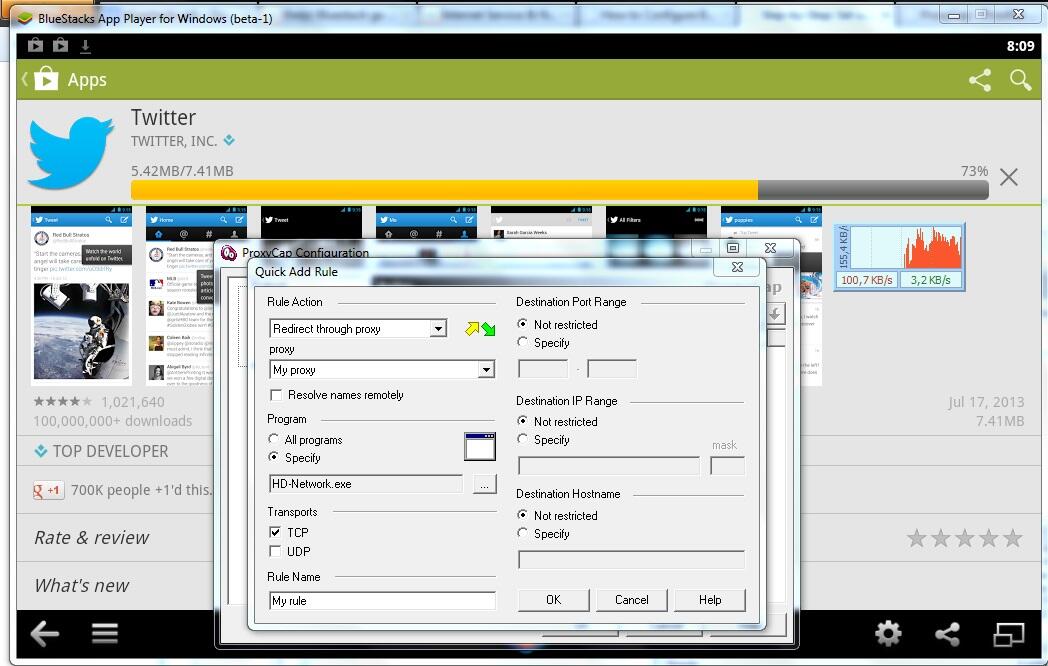Click the ProxyCap Configuration title icon
The width and height of the screenshot is (1048, 666).
coord(229,253)
